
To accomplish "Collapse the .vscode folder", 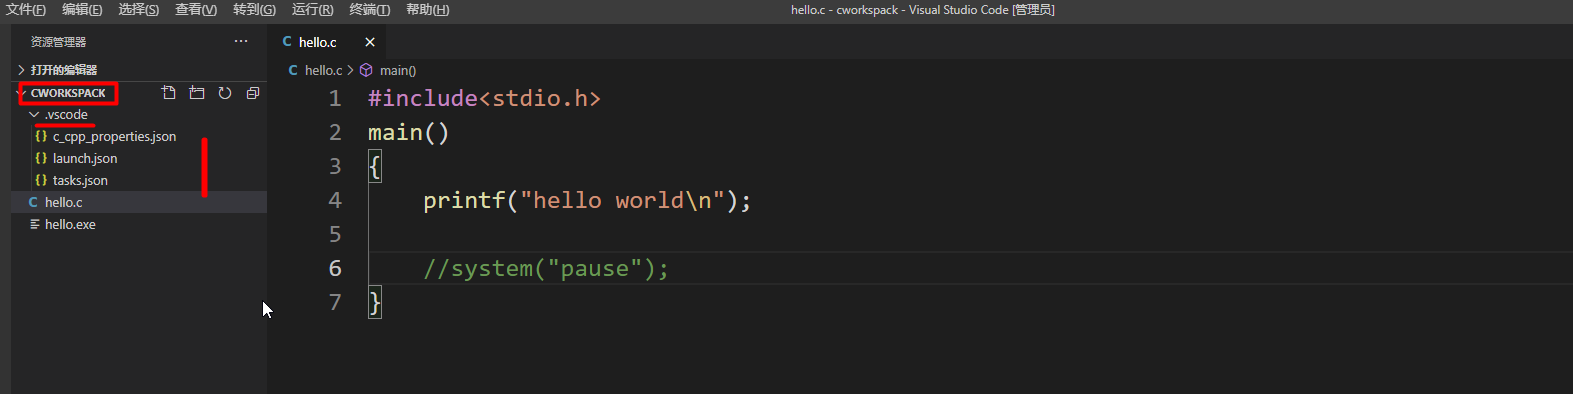I will 139,115.
